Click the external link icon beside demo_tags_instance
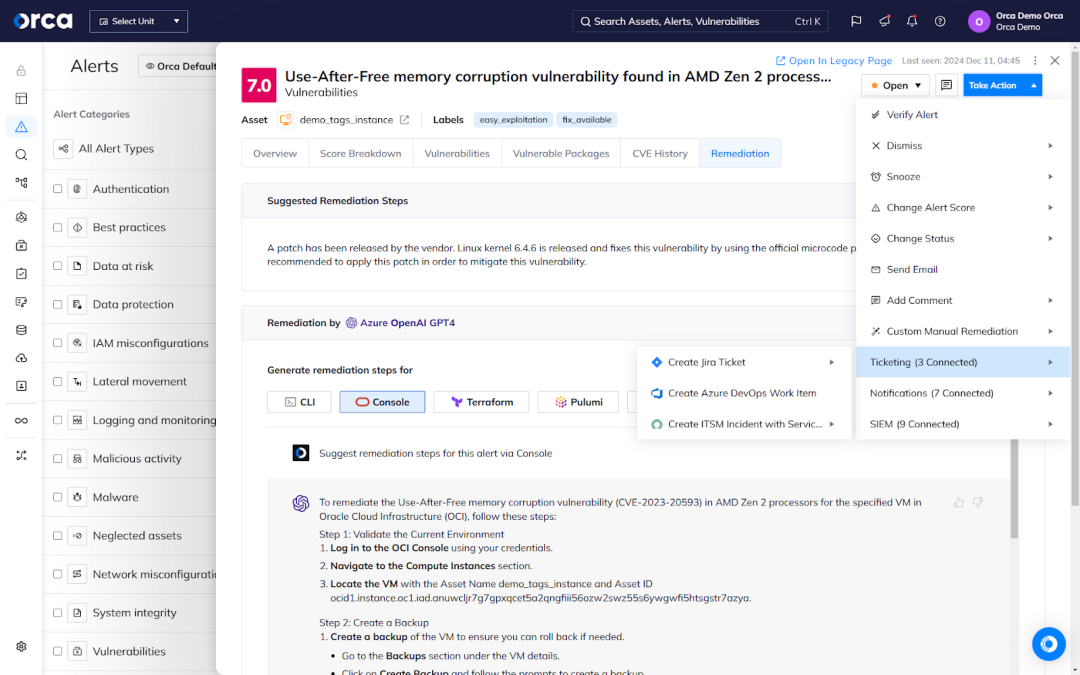Screen dimensions: 1080x675 (x=404, y=120)
